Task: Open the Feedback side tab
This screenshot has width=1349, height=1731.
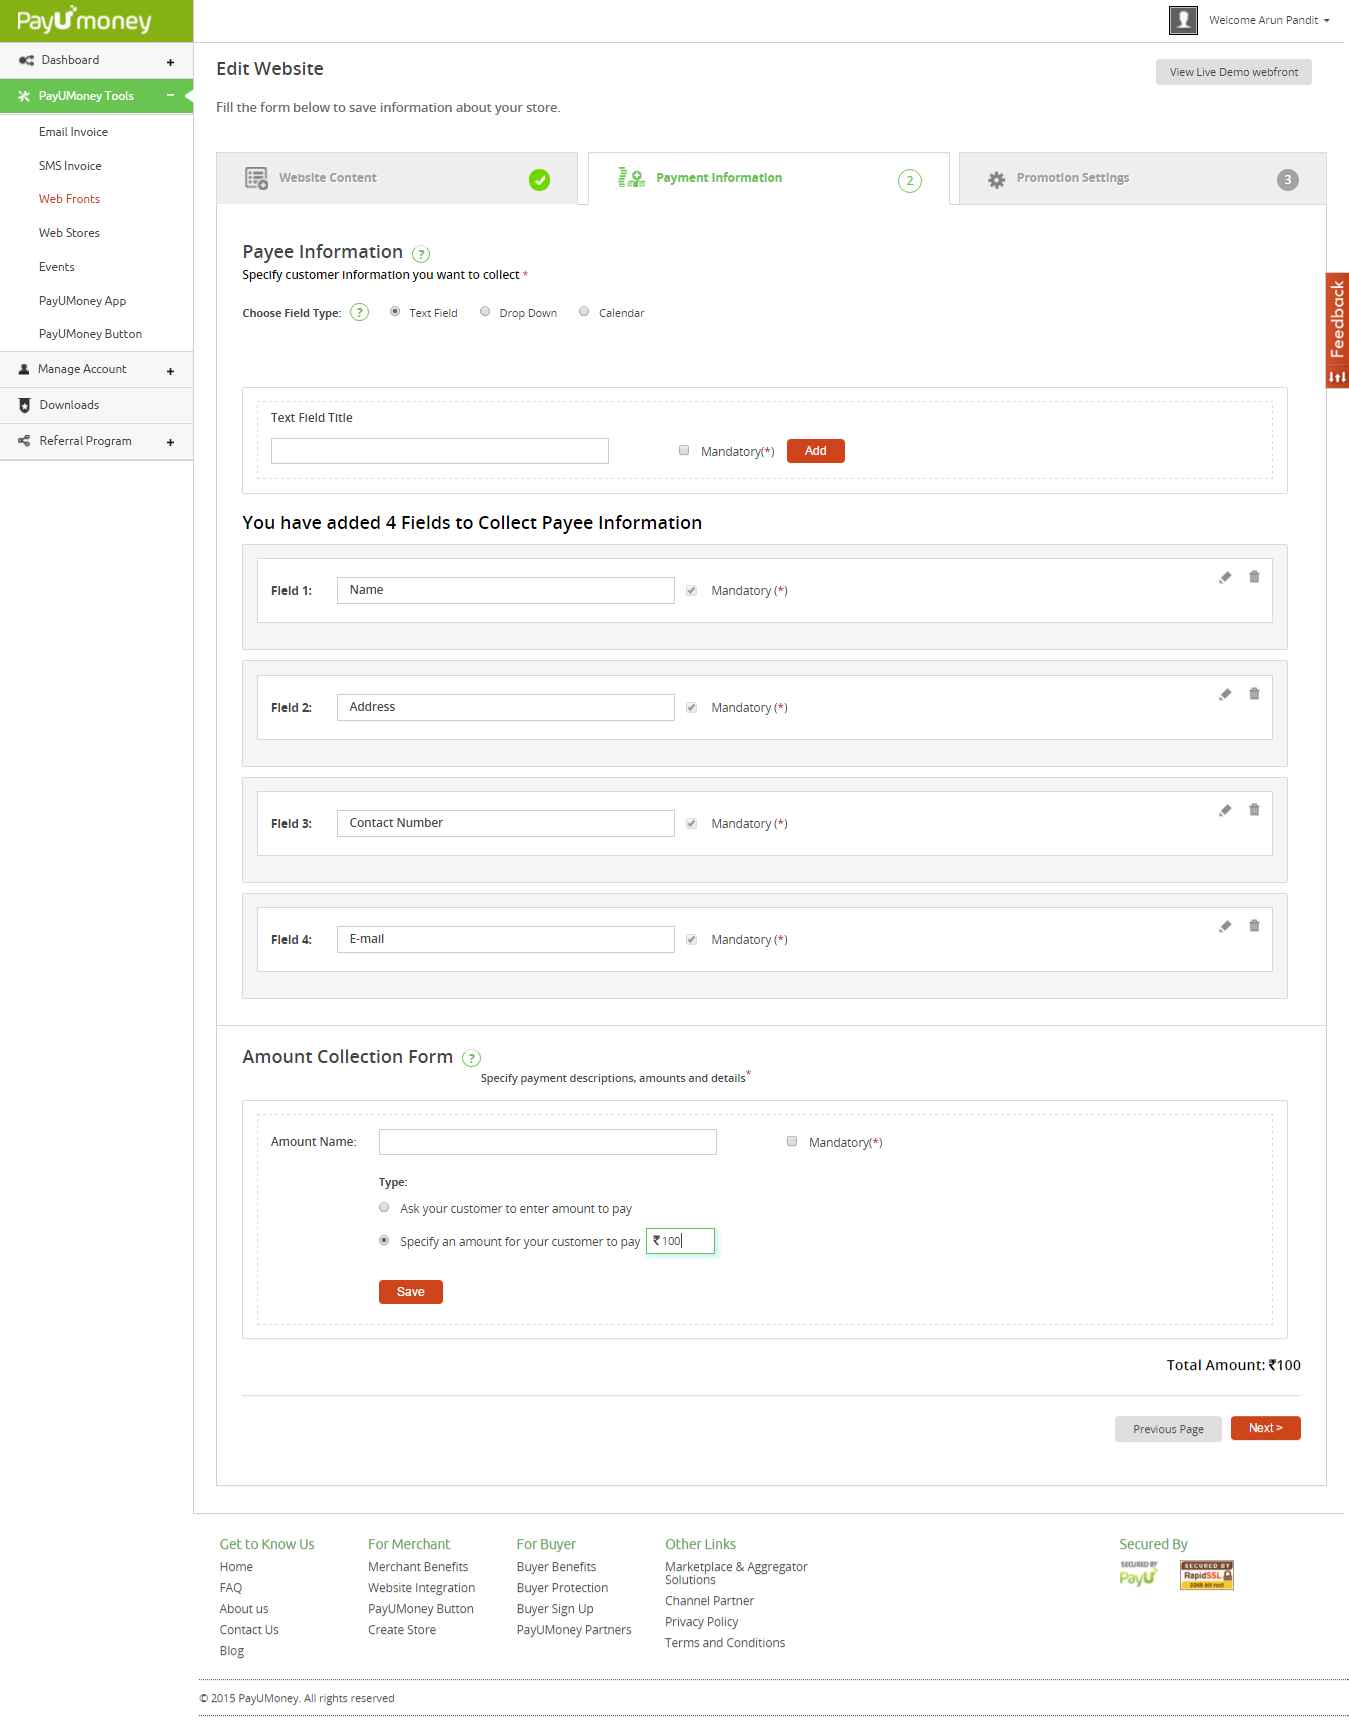Action: 1337,330
